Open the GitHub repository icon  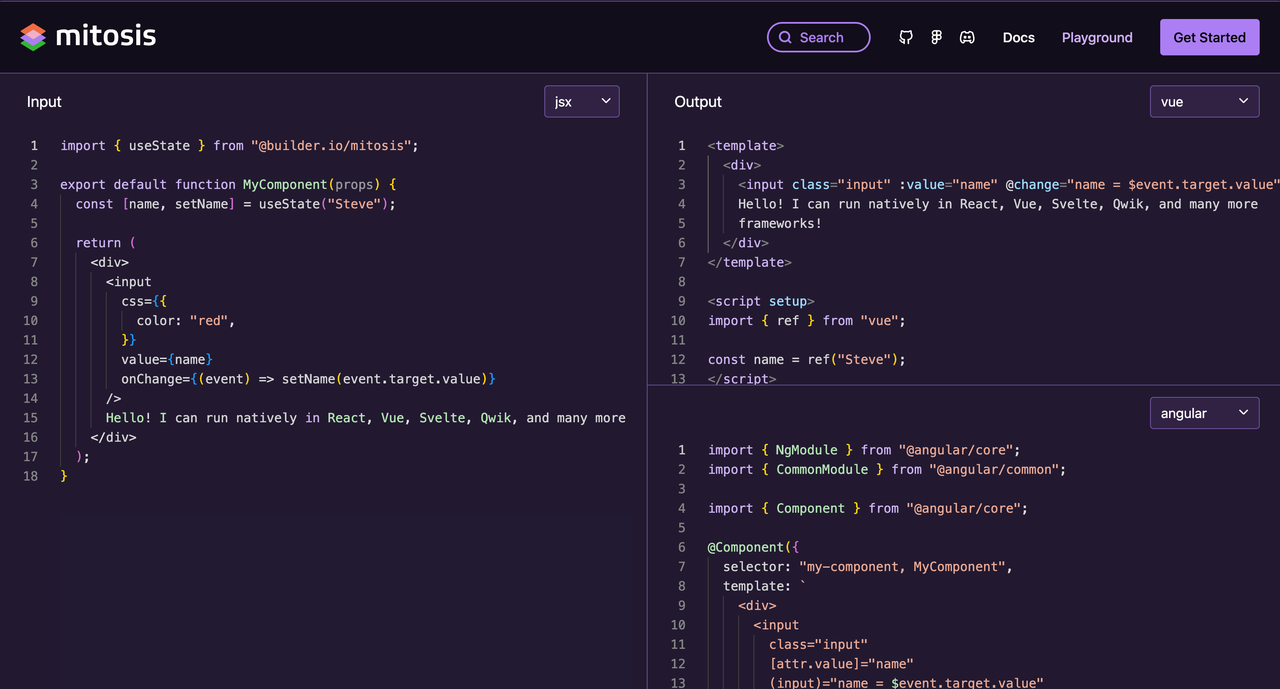[906, 38]
